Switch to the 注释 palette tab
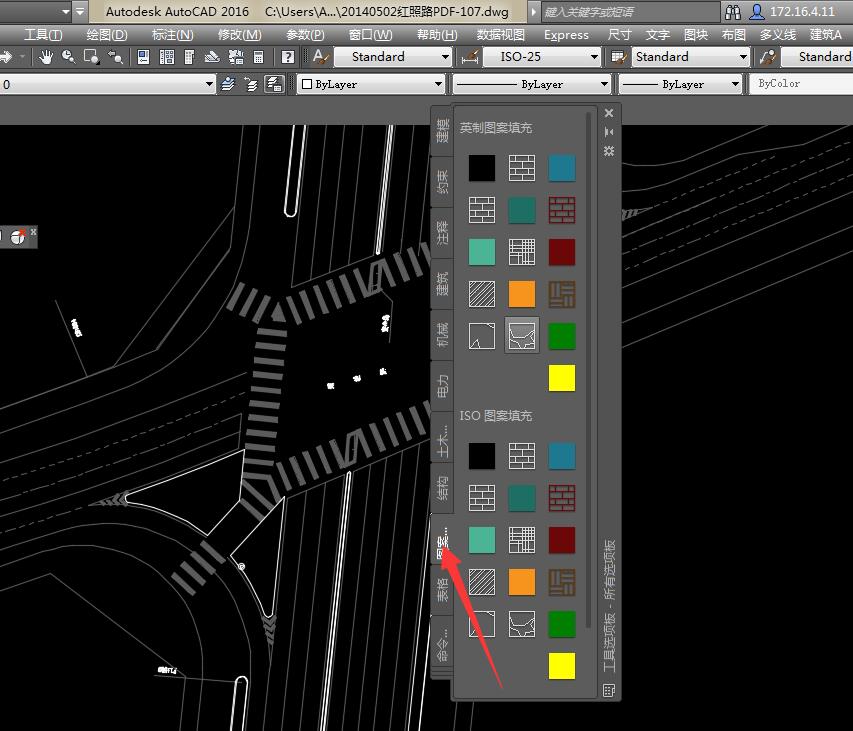 pyautogui.click(x=442, y=232)
